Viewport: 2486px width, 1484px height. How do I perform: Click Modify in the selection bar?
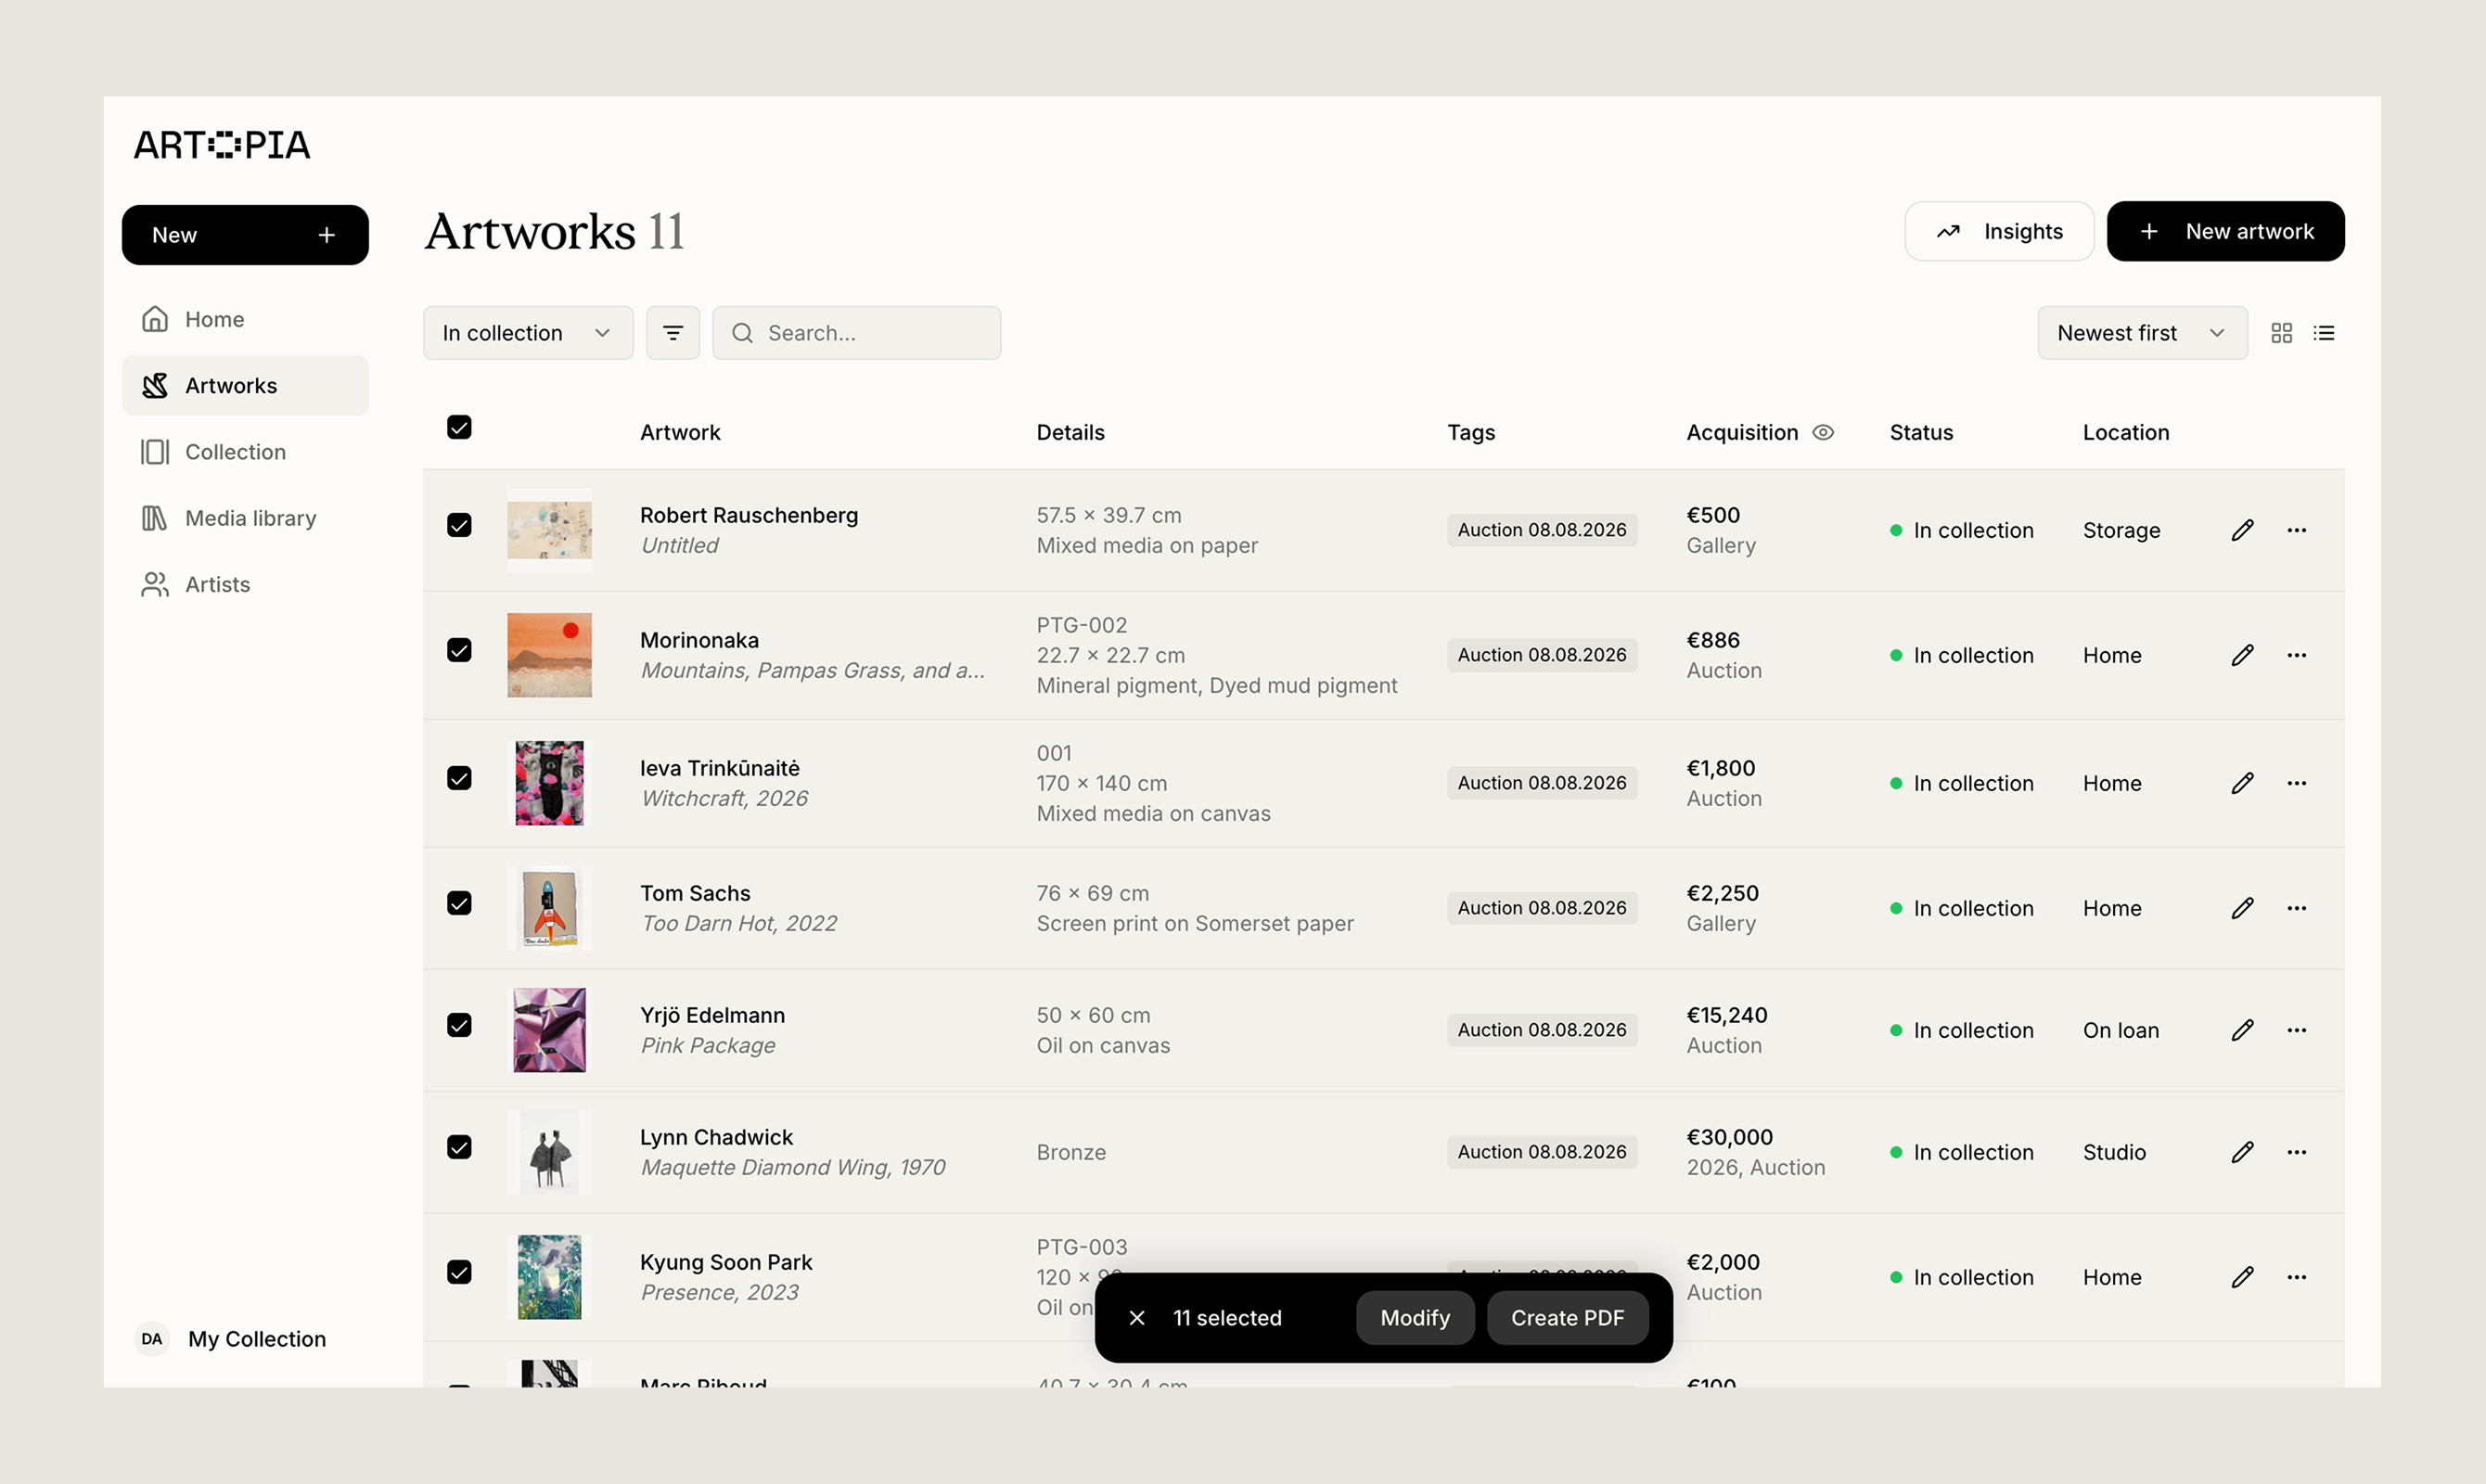coord(1415,1318)
